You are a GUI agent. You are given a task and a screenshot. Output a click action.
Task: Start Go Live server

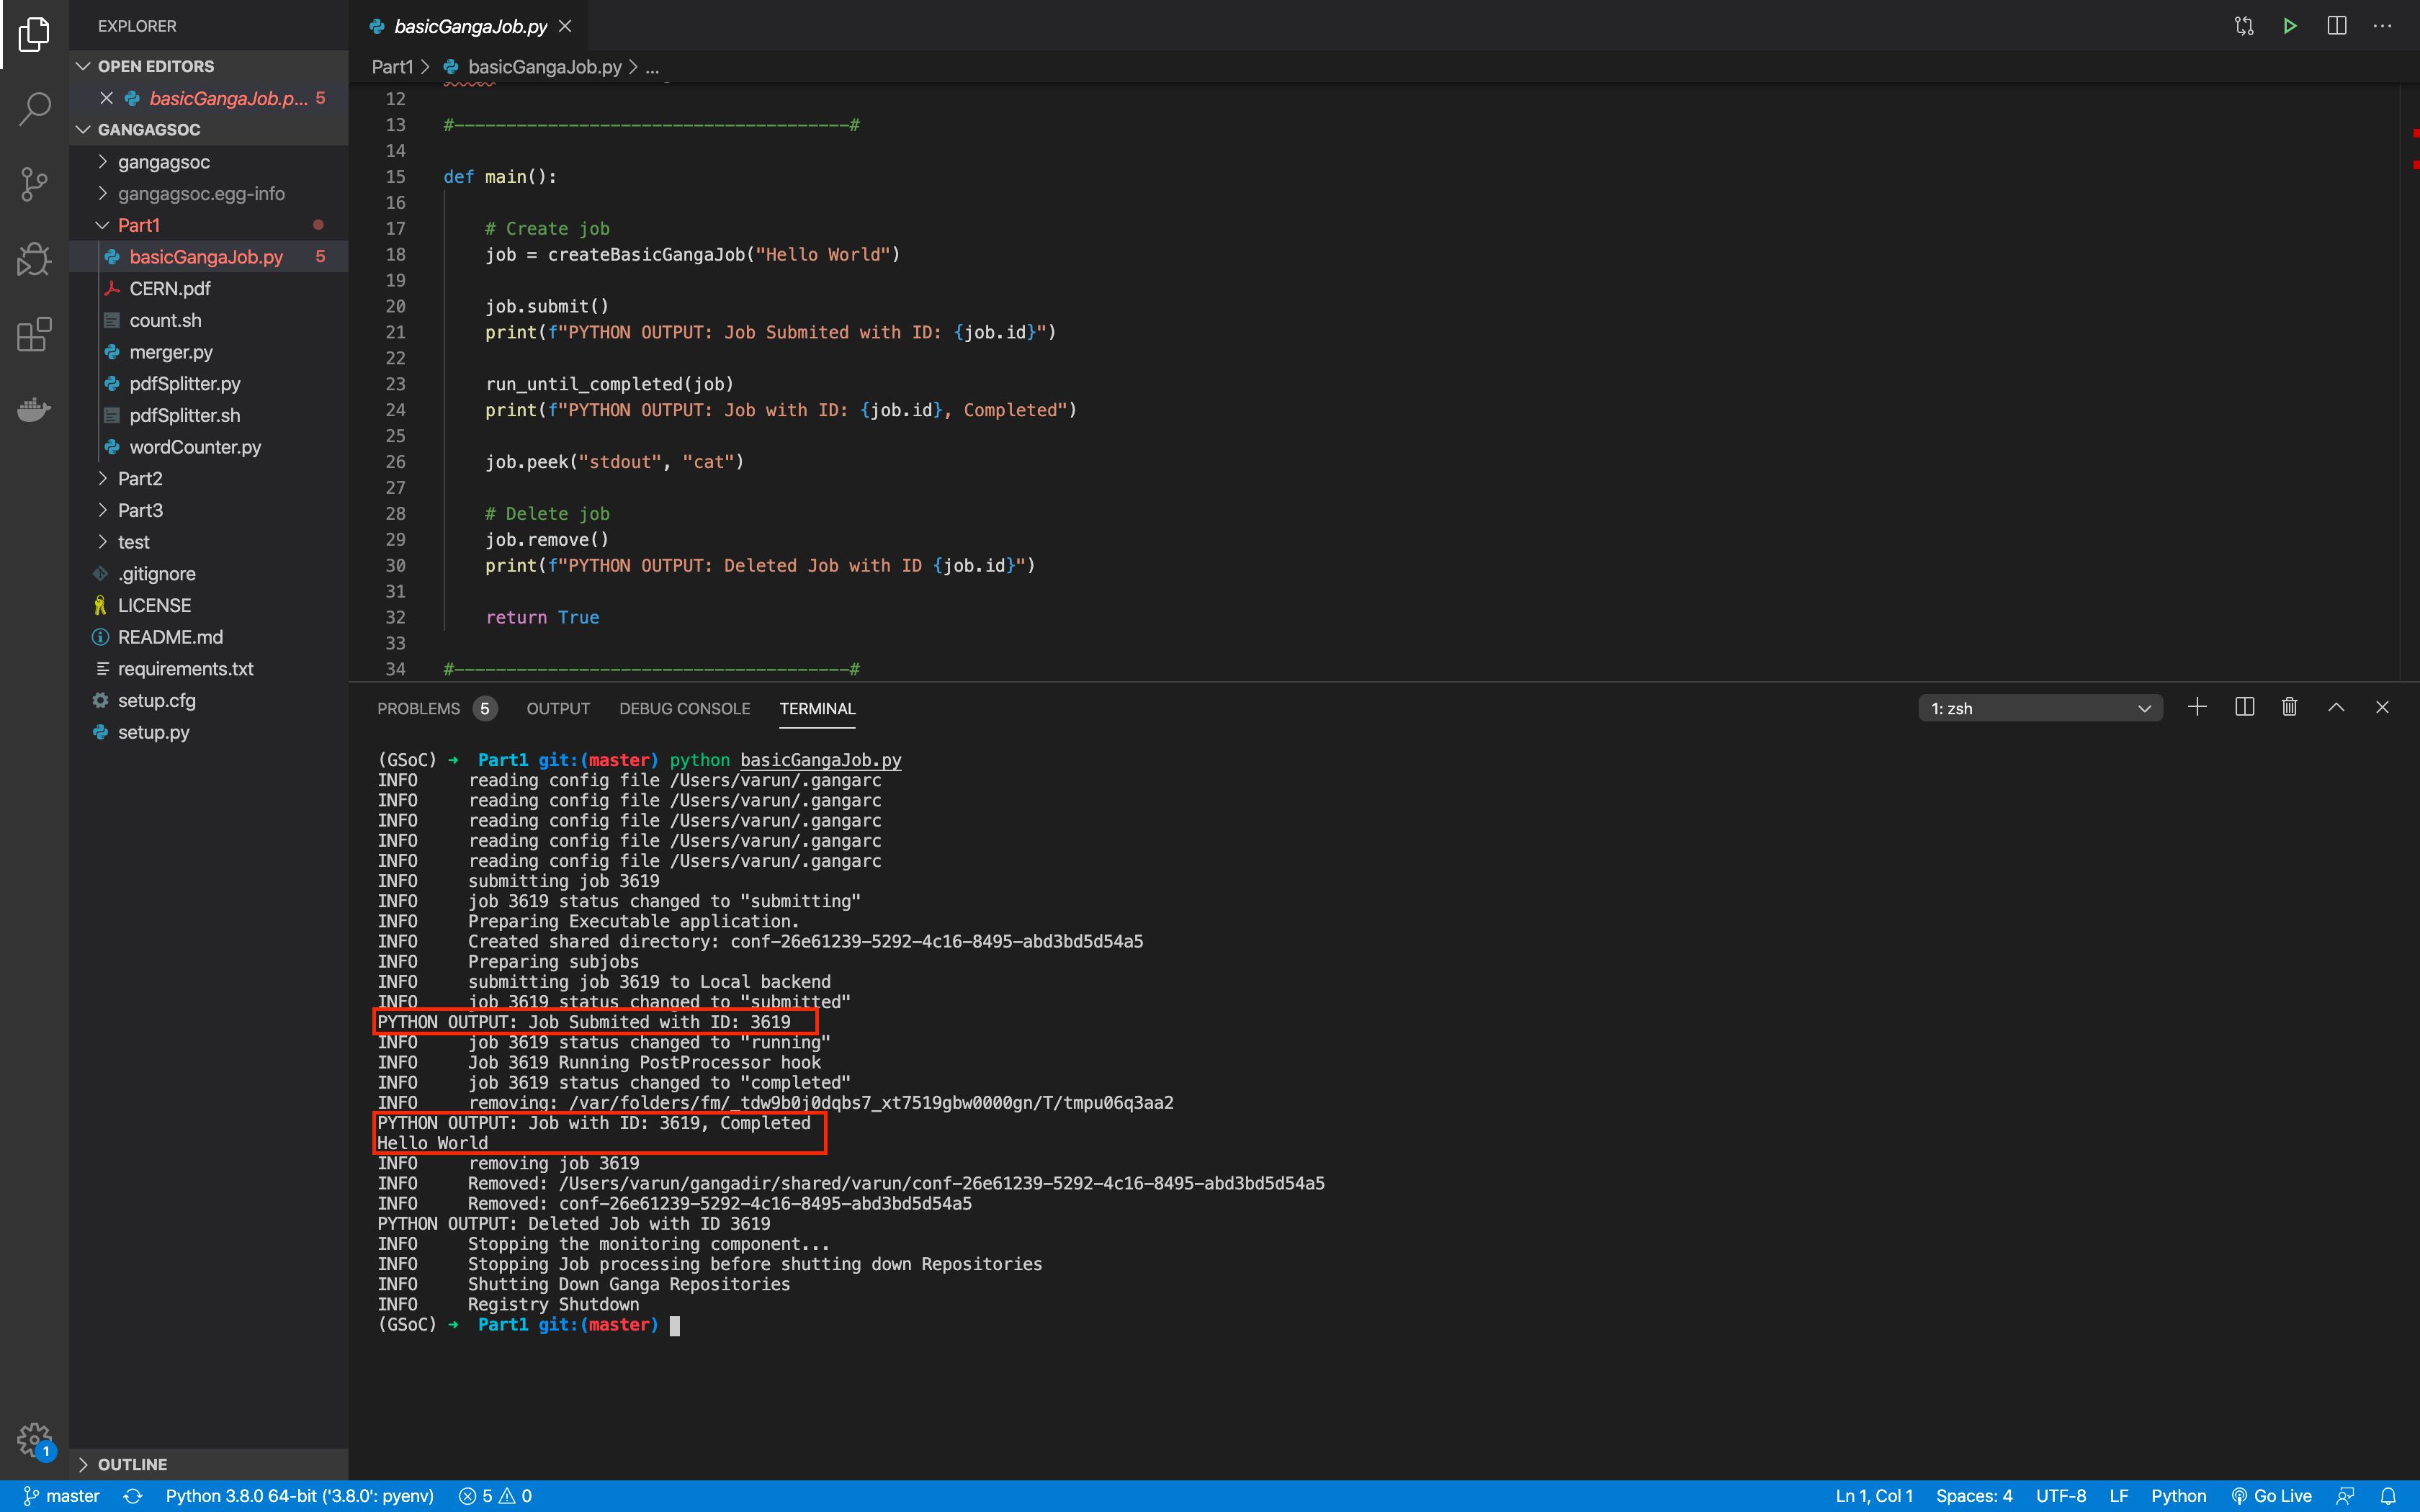coord(2272,1496)
